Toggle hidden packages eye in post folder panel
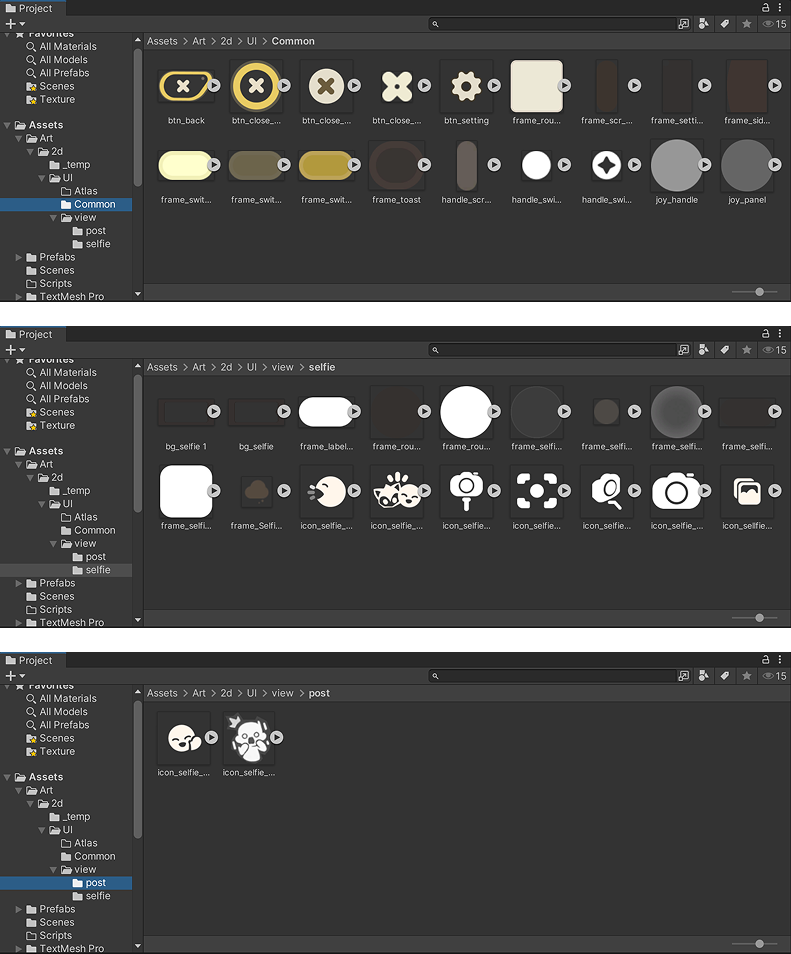 point(775,676)
